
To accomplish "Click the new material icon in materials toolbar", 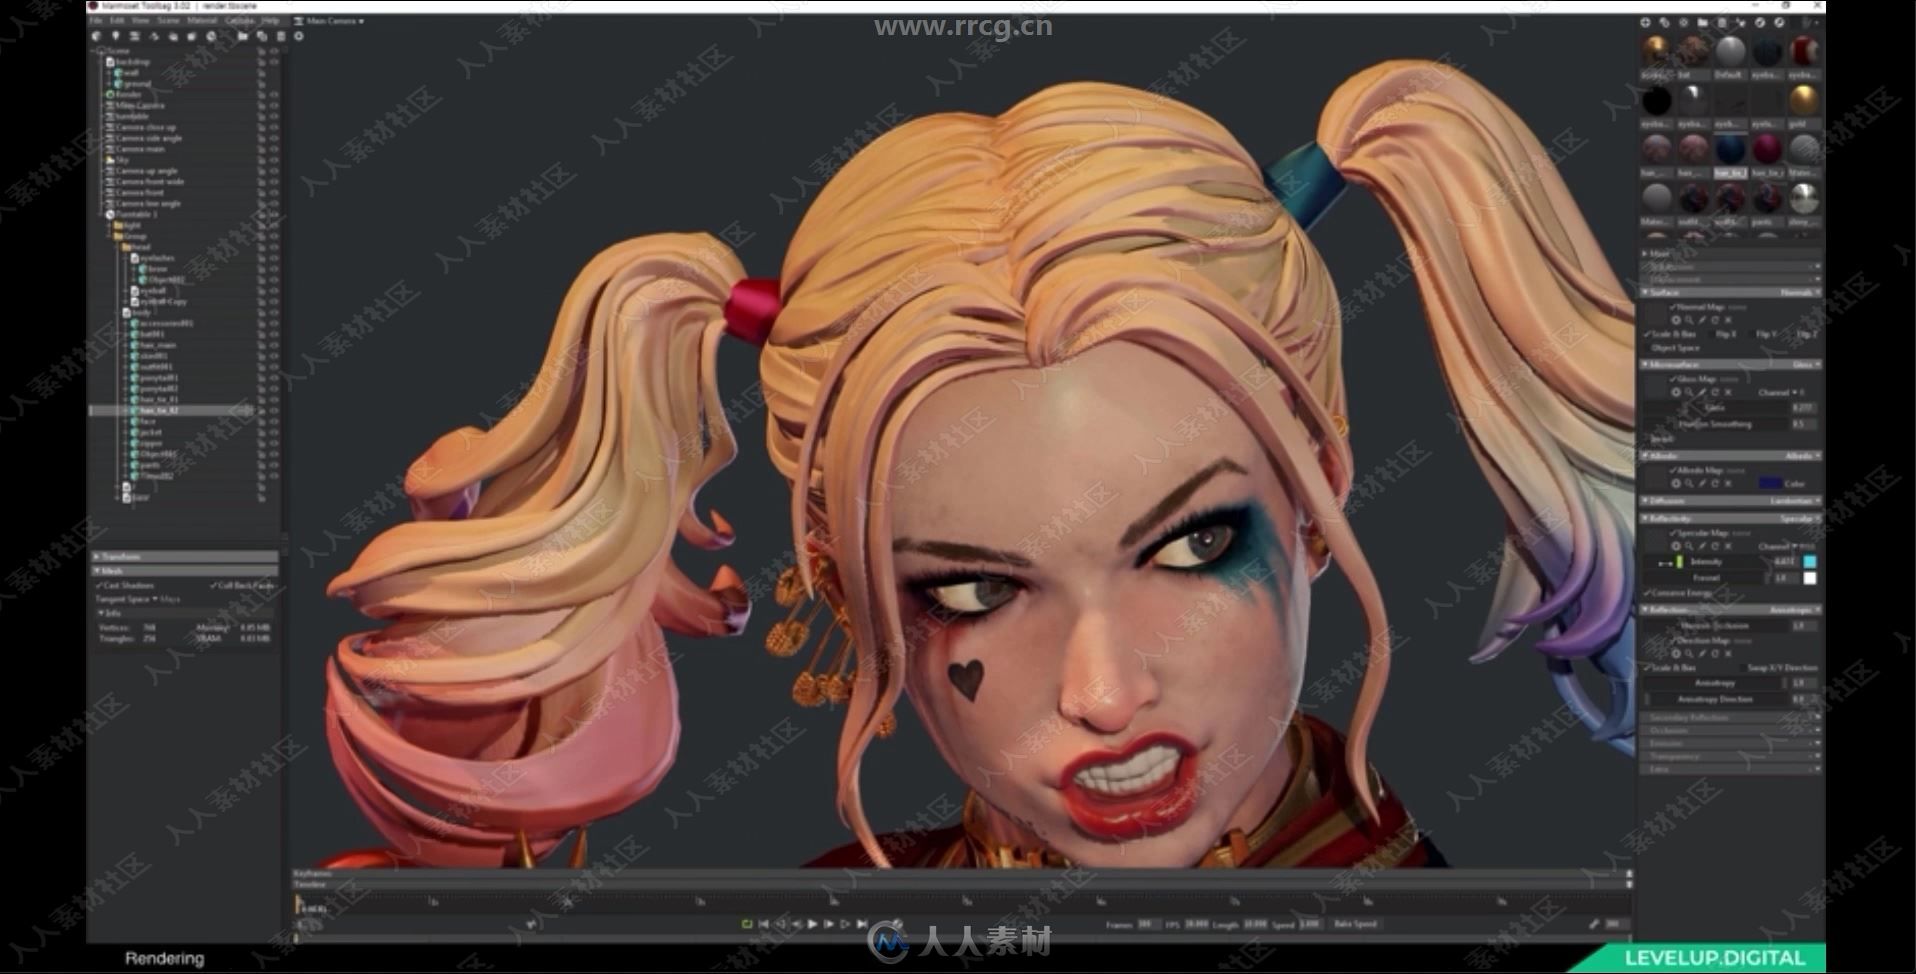I will click(x=1645, y=22).
